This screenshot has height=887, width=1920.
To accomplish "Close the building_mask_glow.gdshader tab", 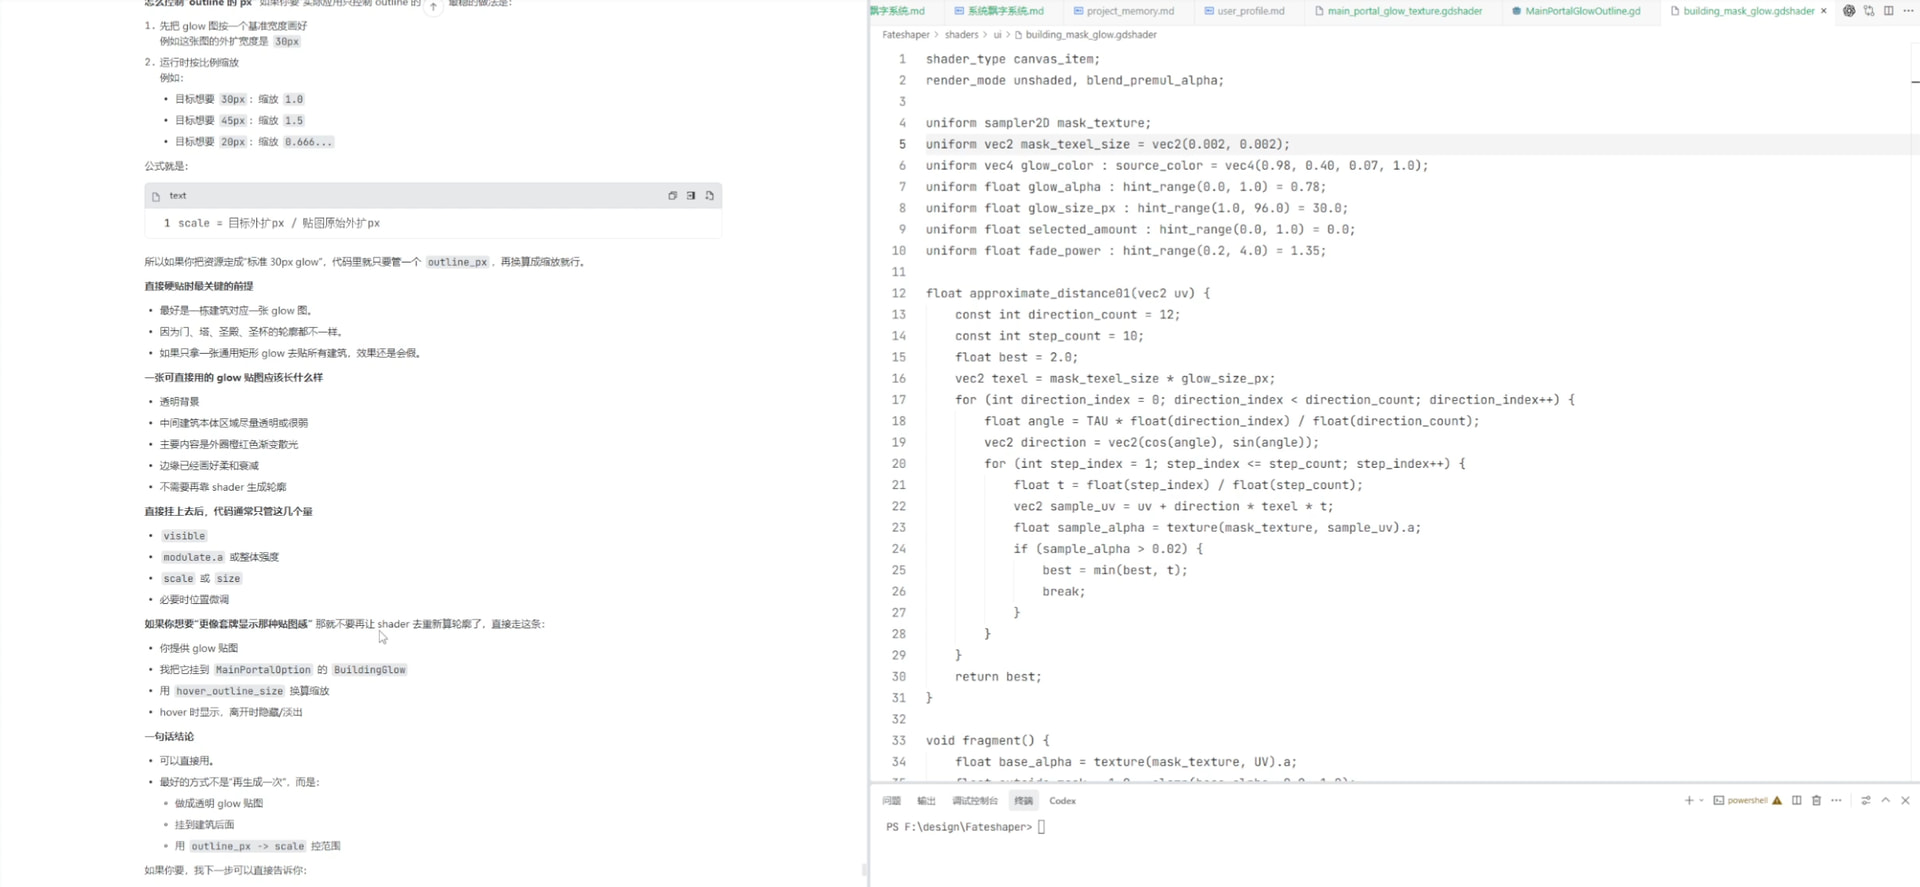I will [x=1824, y=11].
